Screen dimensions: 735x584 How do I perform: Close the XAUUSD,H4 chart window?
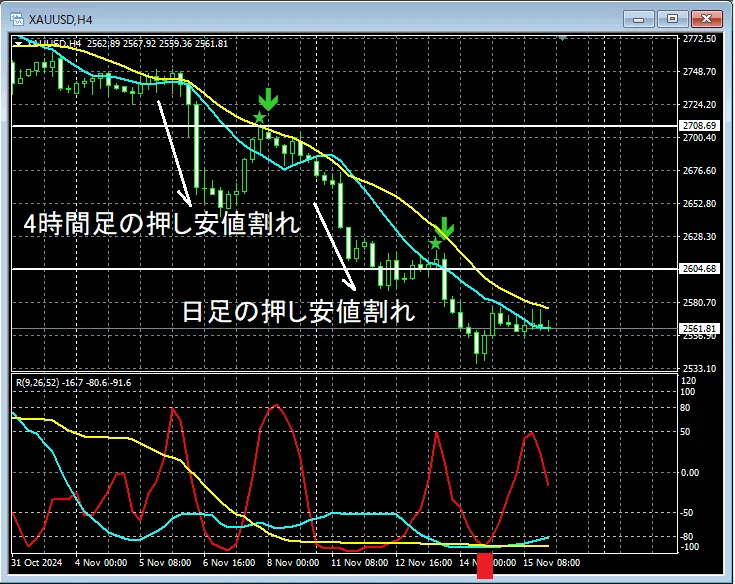(x=707, y=19)
